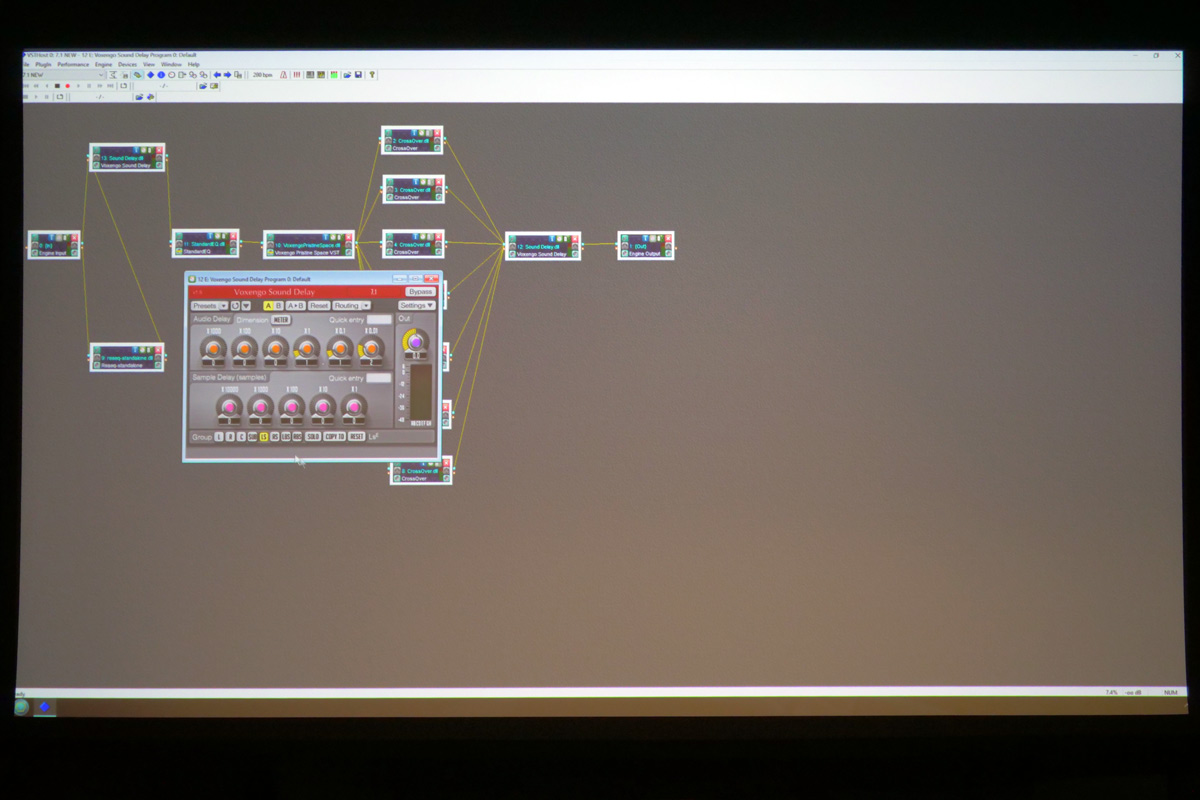Click the Audio Delay Quick entry field
The image size is (1200, 800).
coord(379,320)
